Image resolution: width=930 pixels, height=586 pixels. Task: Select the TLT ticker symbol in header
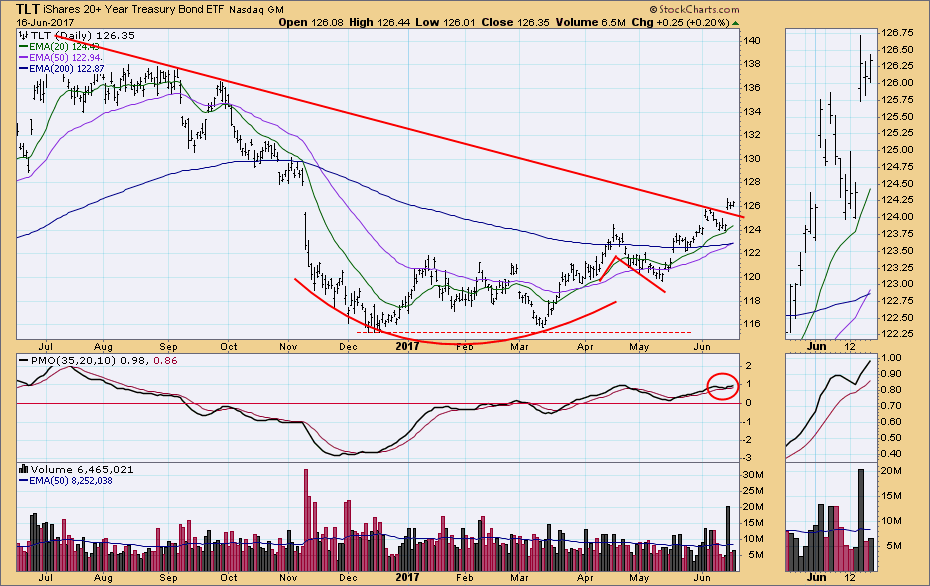(28, 9)
